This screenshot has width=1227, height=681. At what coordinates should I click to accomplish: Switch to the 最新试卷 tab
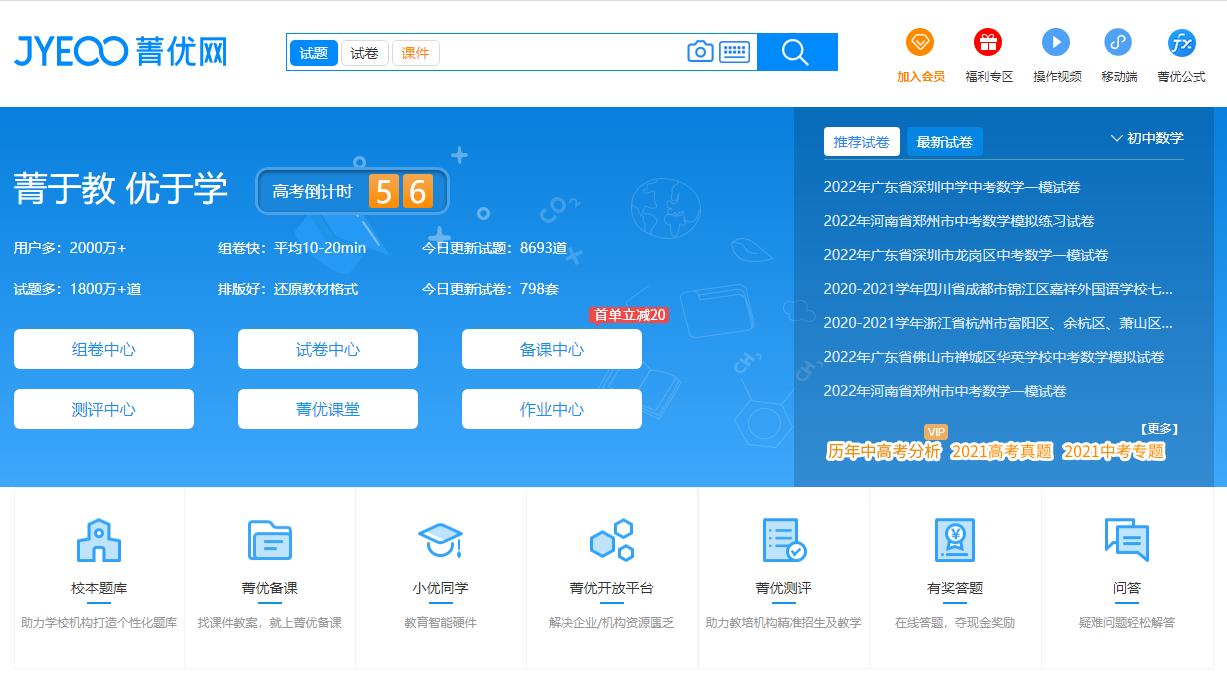(944, 141)
